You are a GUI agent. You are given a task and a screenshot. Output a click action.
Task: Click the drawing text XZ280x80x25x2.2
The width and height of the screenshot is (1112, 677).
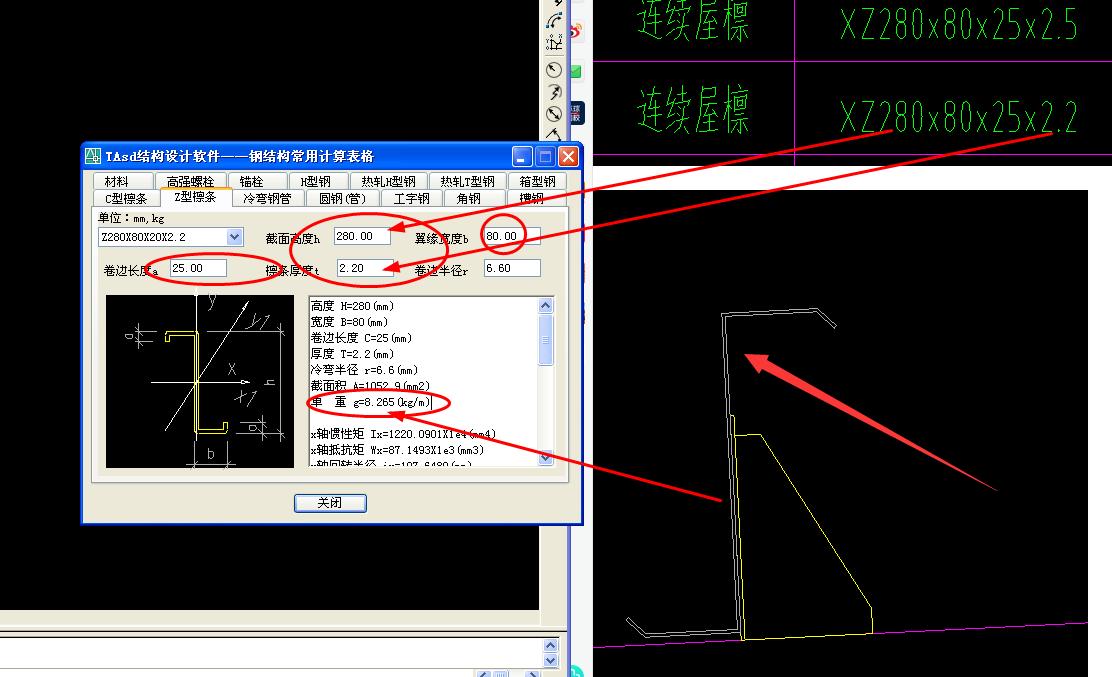pos(959,117)
